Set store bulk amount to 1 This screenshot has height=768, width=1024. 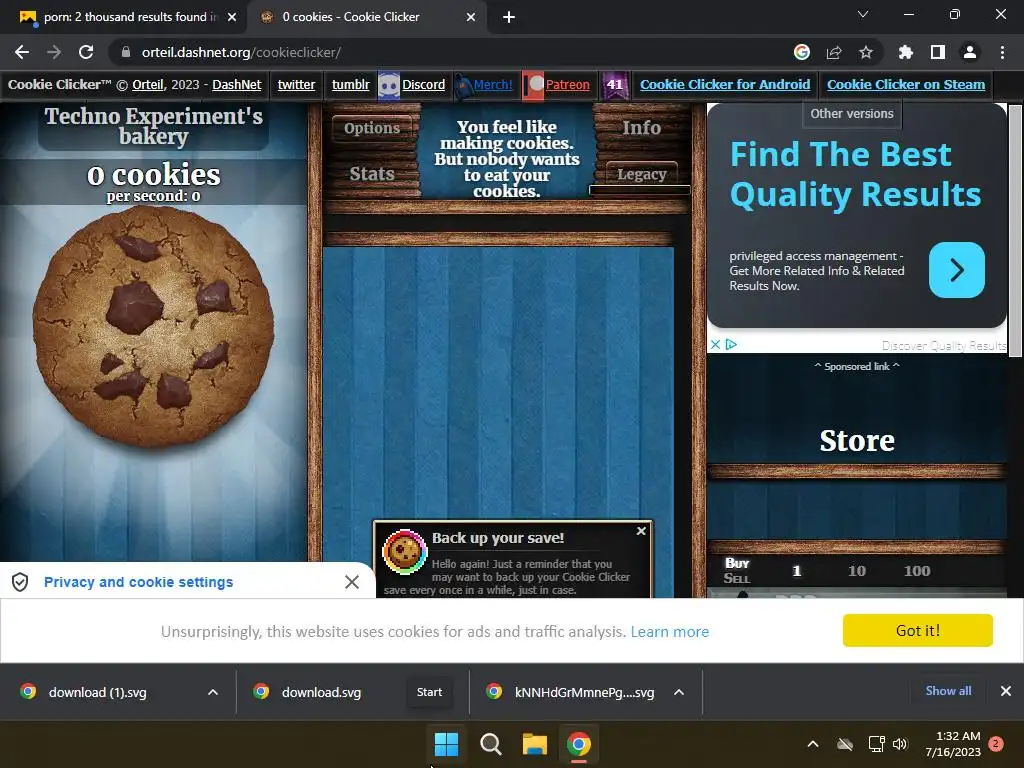coord(796,571)
